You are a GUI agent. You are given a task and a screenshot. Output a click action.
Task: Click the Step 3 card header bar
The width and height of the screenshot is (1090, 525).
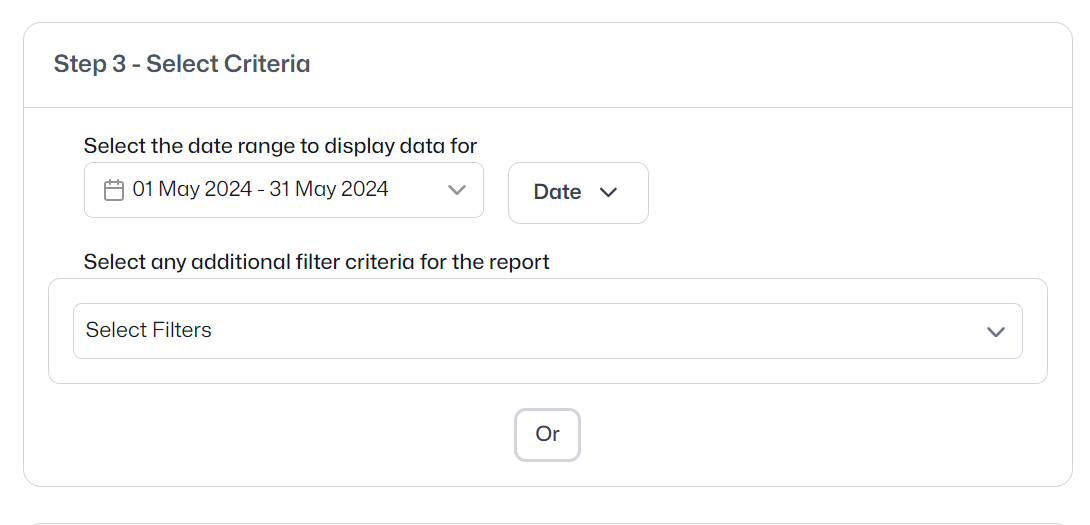coord(548,65)
